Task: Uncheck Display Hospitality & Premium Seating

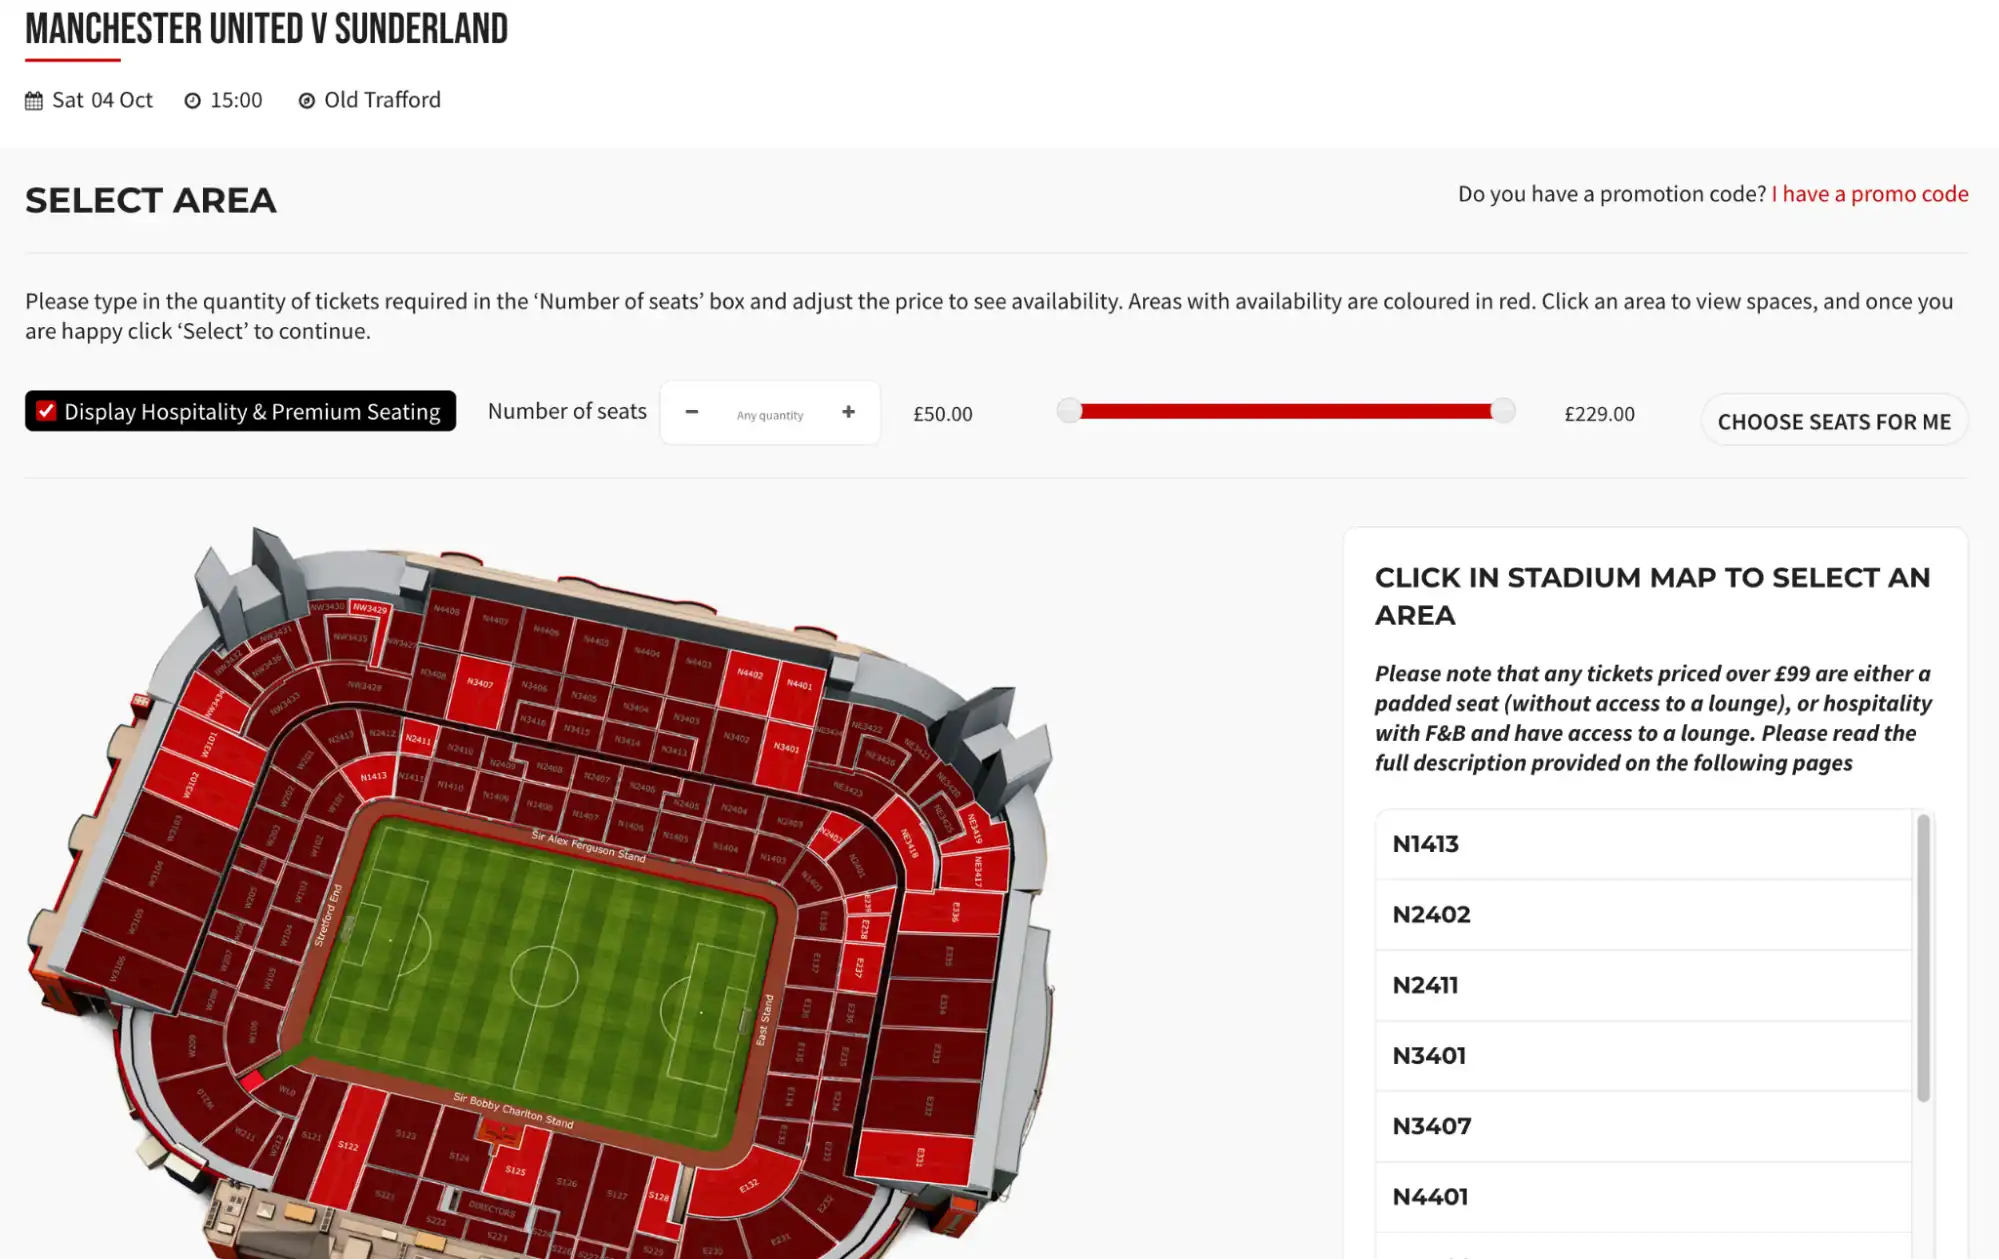Action: tap(44, 411)
